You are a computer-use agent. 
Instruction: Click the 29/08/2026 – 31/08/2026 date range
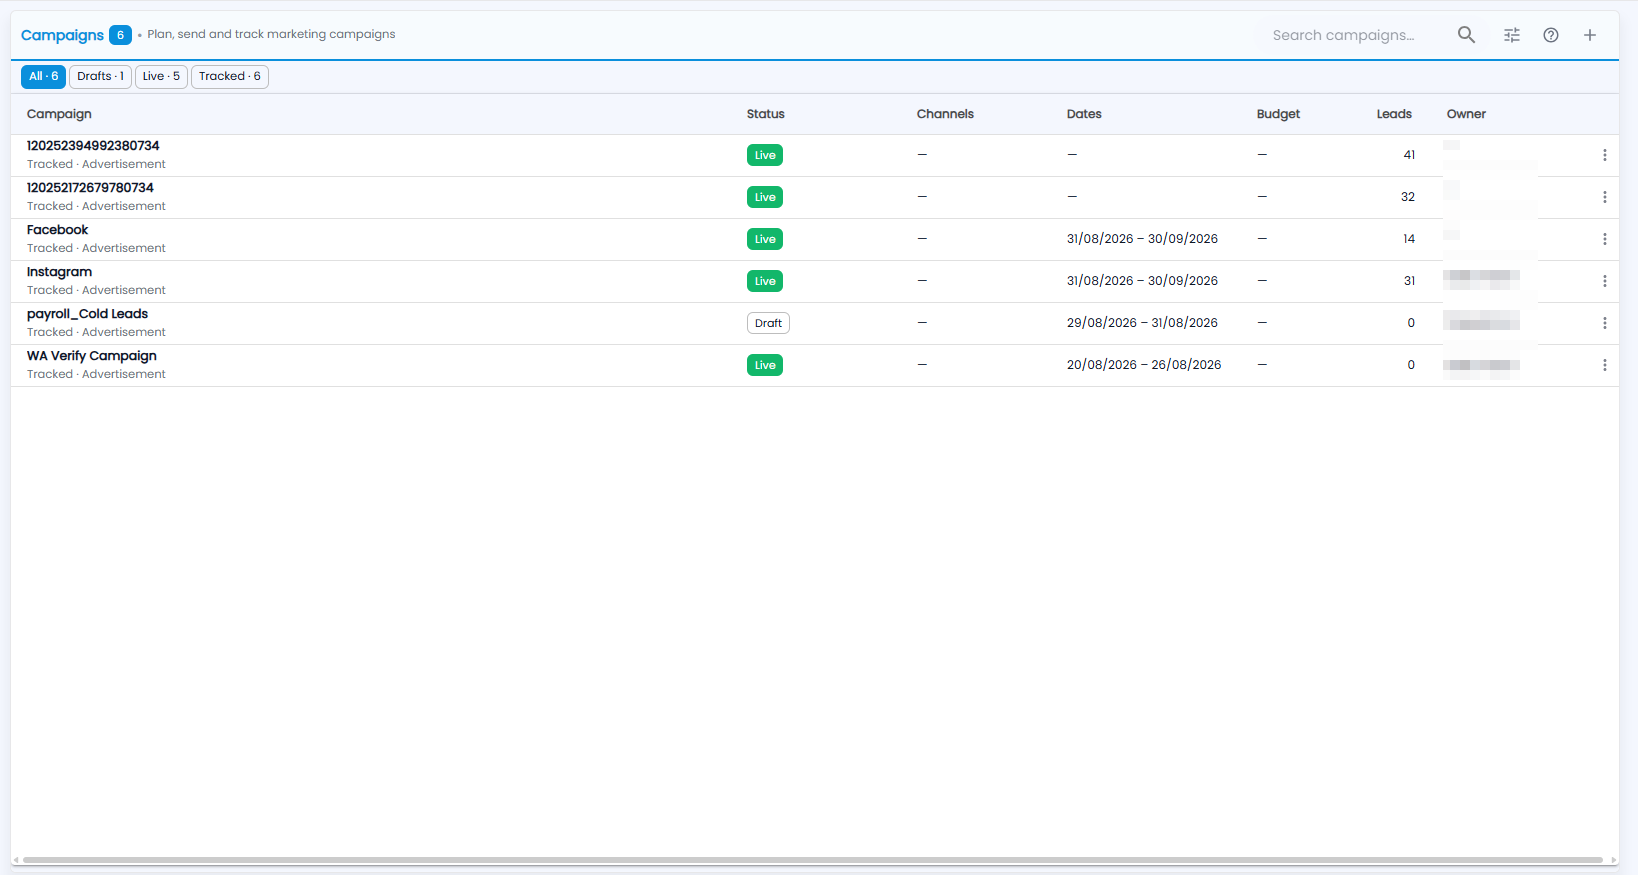click(1142, 323)
